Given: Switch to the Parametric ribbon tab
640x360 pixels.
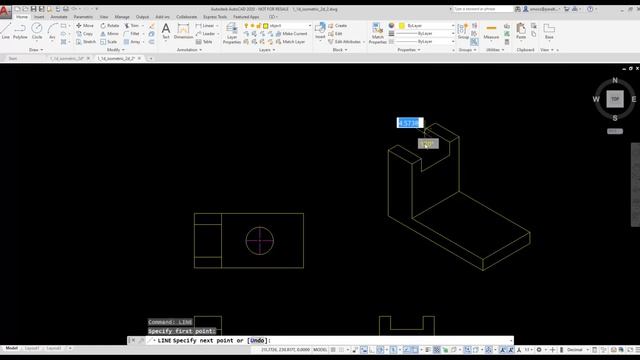Looking at the screenshot, I should [83, 17].
